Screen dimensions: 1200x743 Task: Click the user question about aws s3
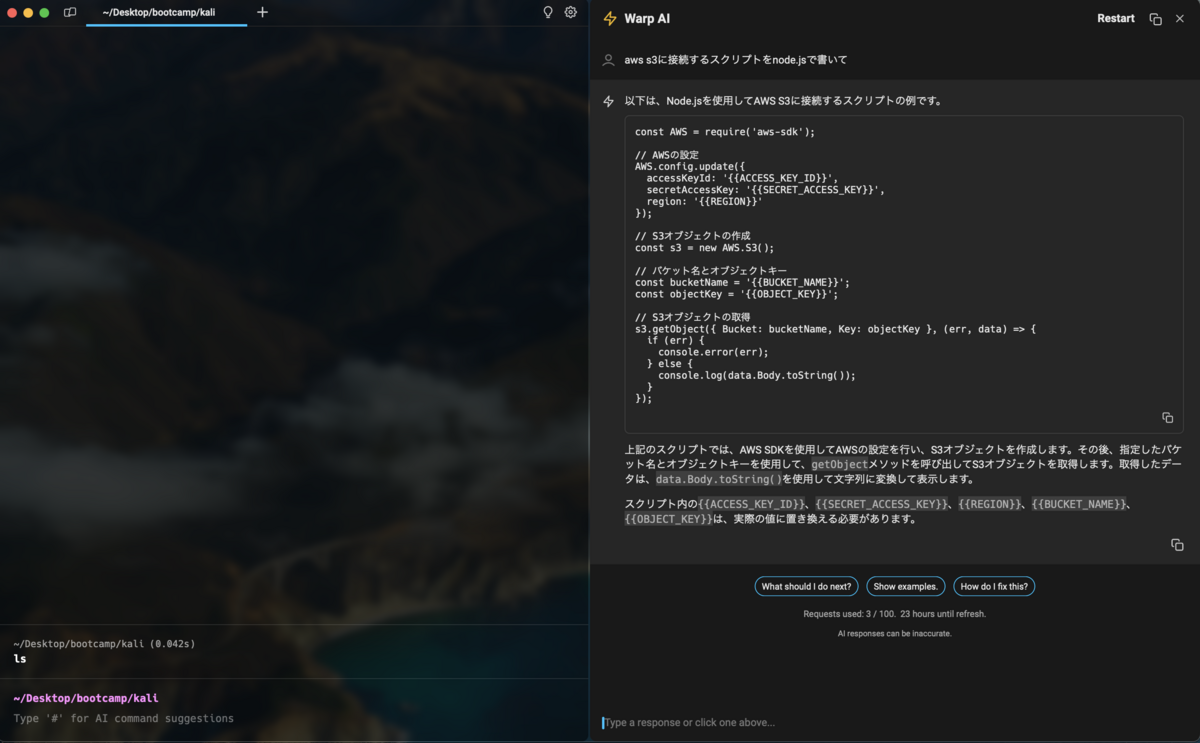pos(736,60)
